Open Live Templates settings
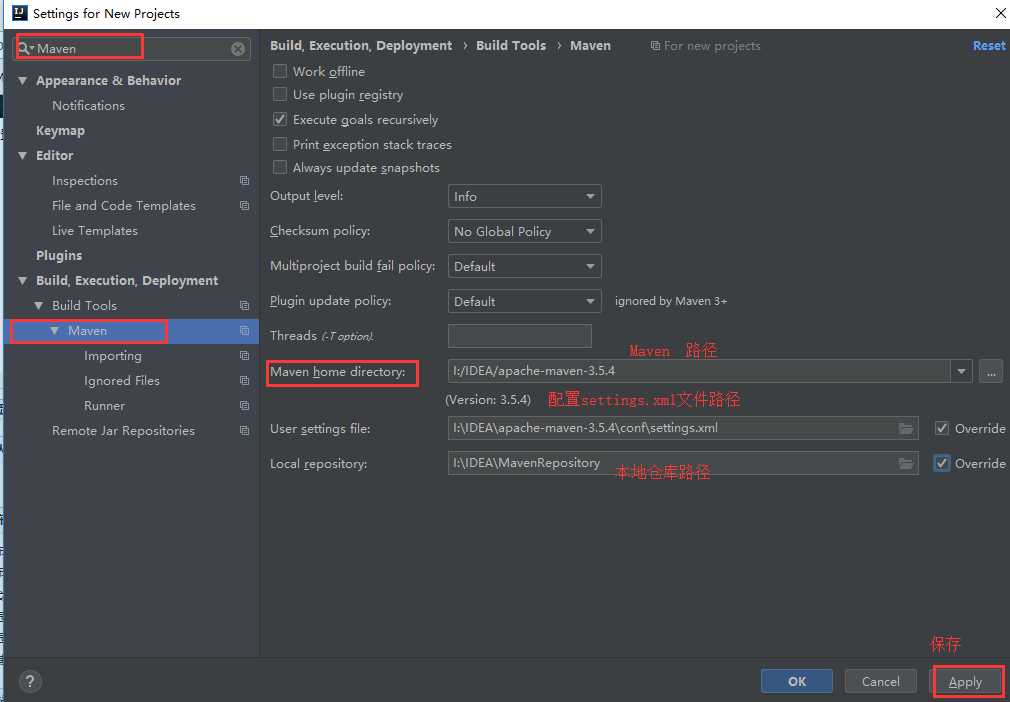The image size is (1010, 702). pyautogui.click(x=95, y=231)
